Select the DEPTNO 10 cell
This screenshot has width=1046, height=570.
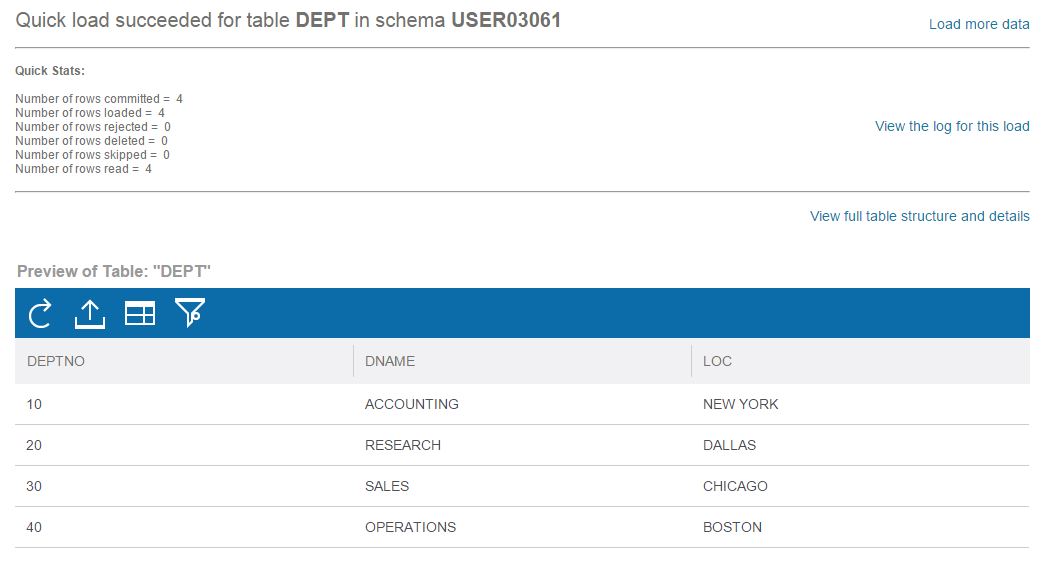pos(35,404)
